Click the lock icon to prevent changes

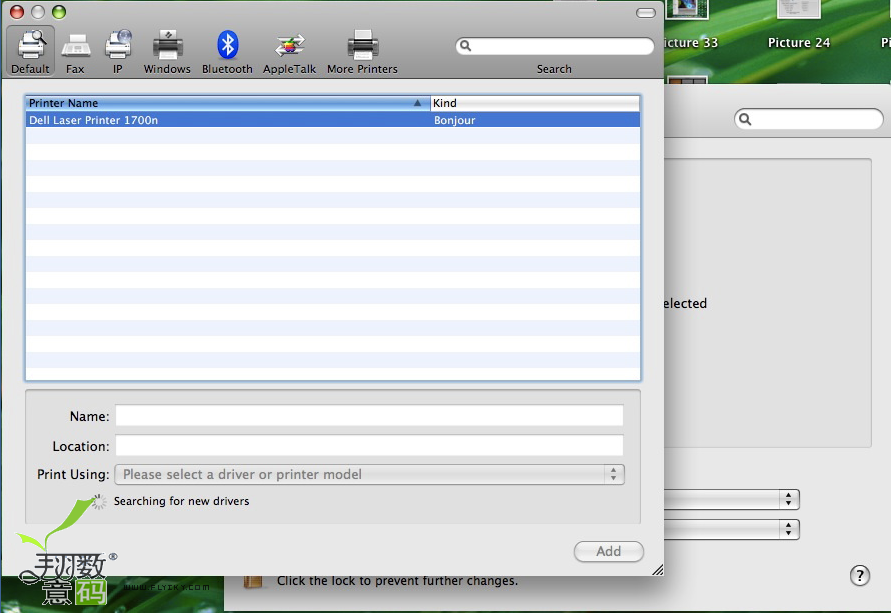pos(252,581)
